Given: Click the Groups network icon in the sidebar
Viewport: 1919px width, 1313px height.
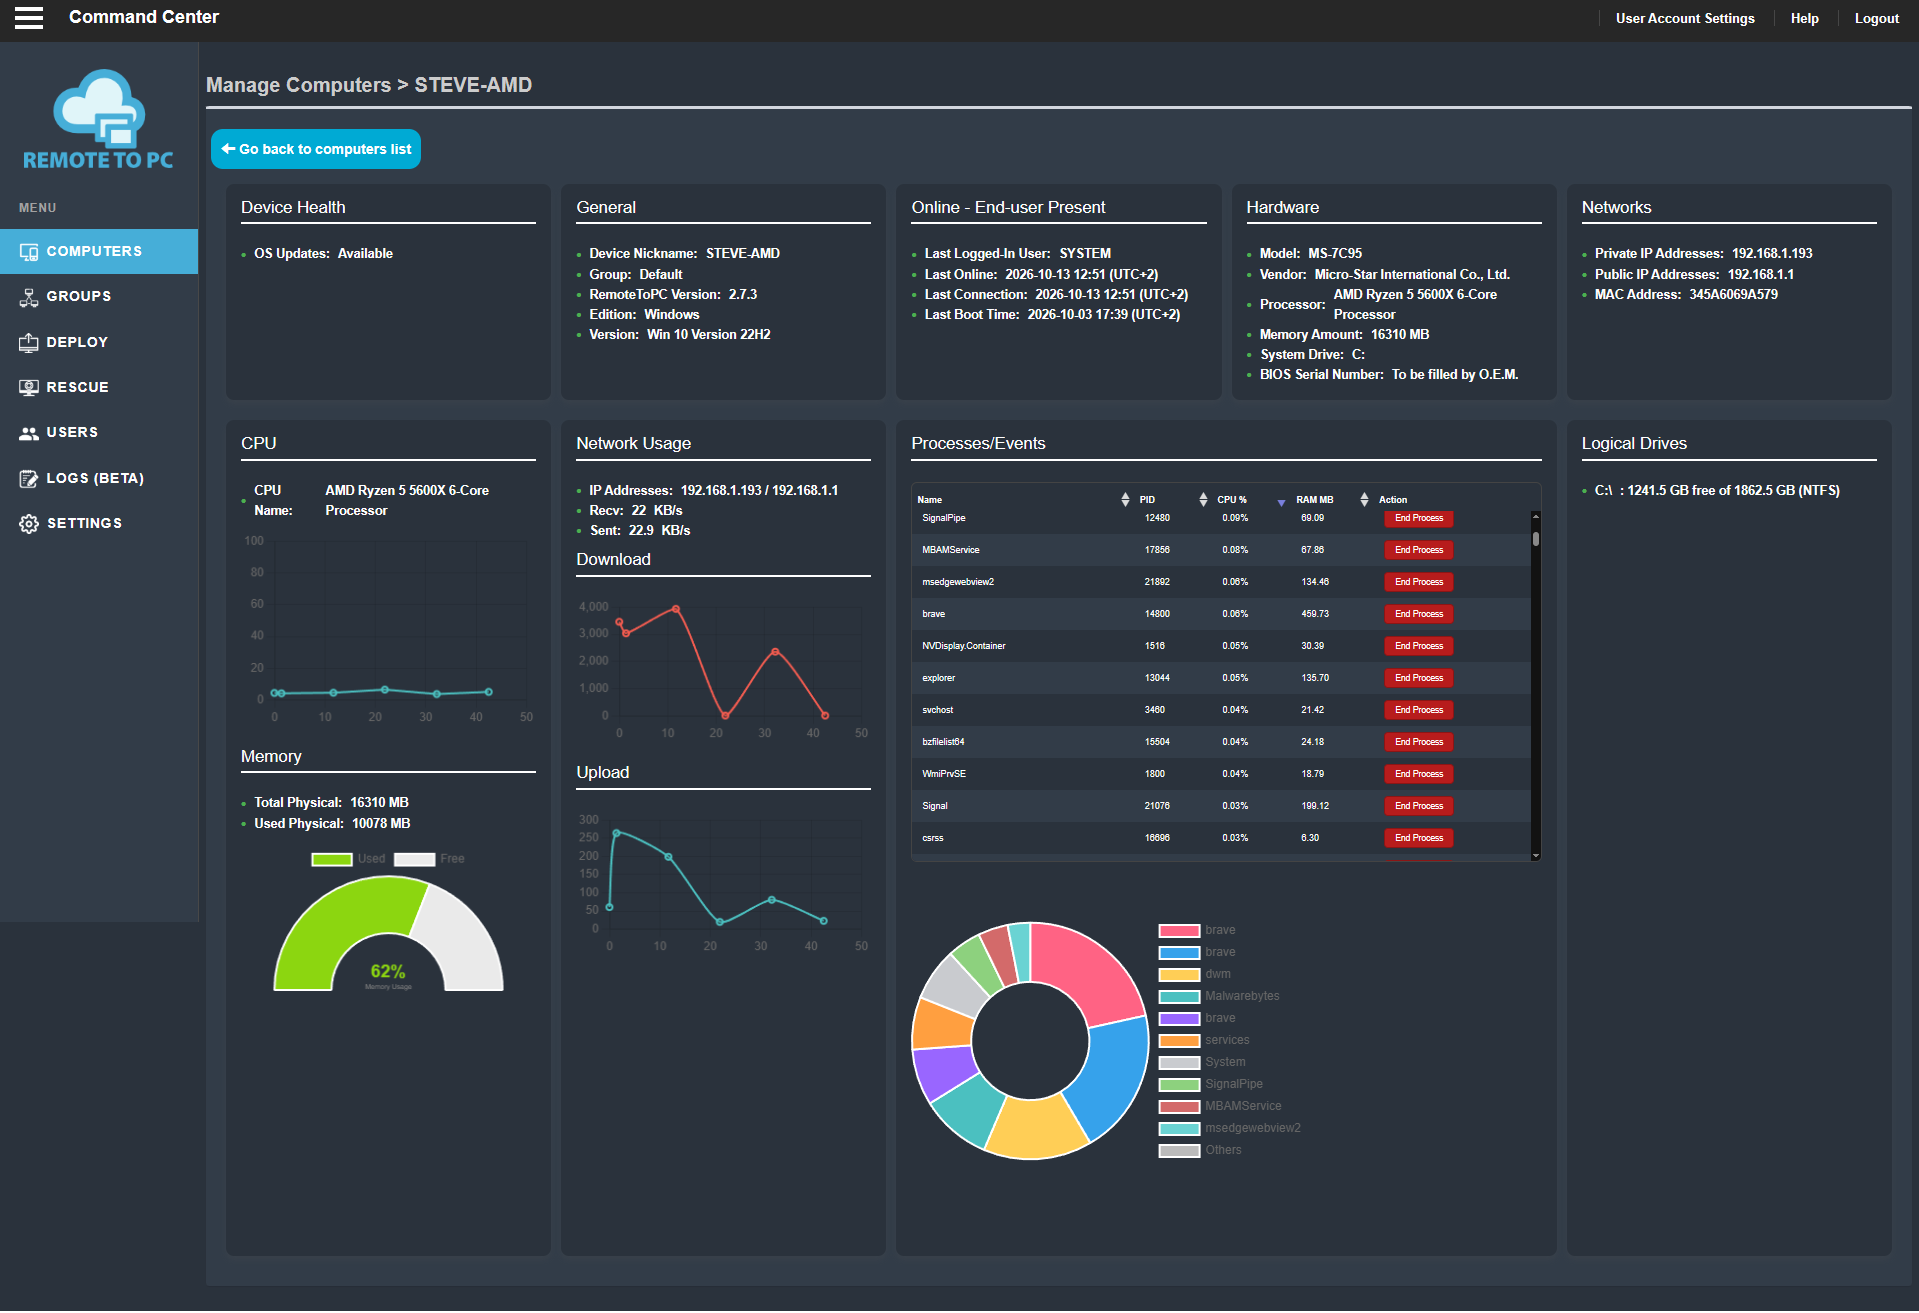Looking at the screenshot, I should tap(29, 297).
